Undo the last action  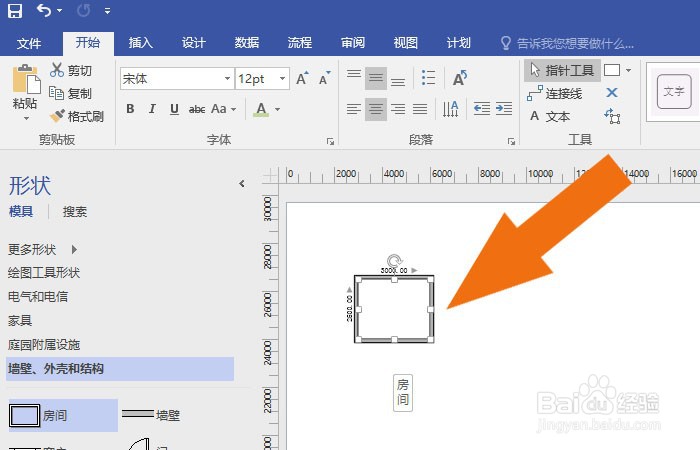[x=44, y=10]
